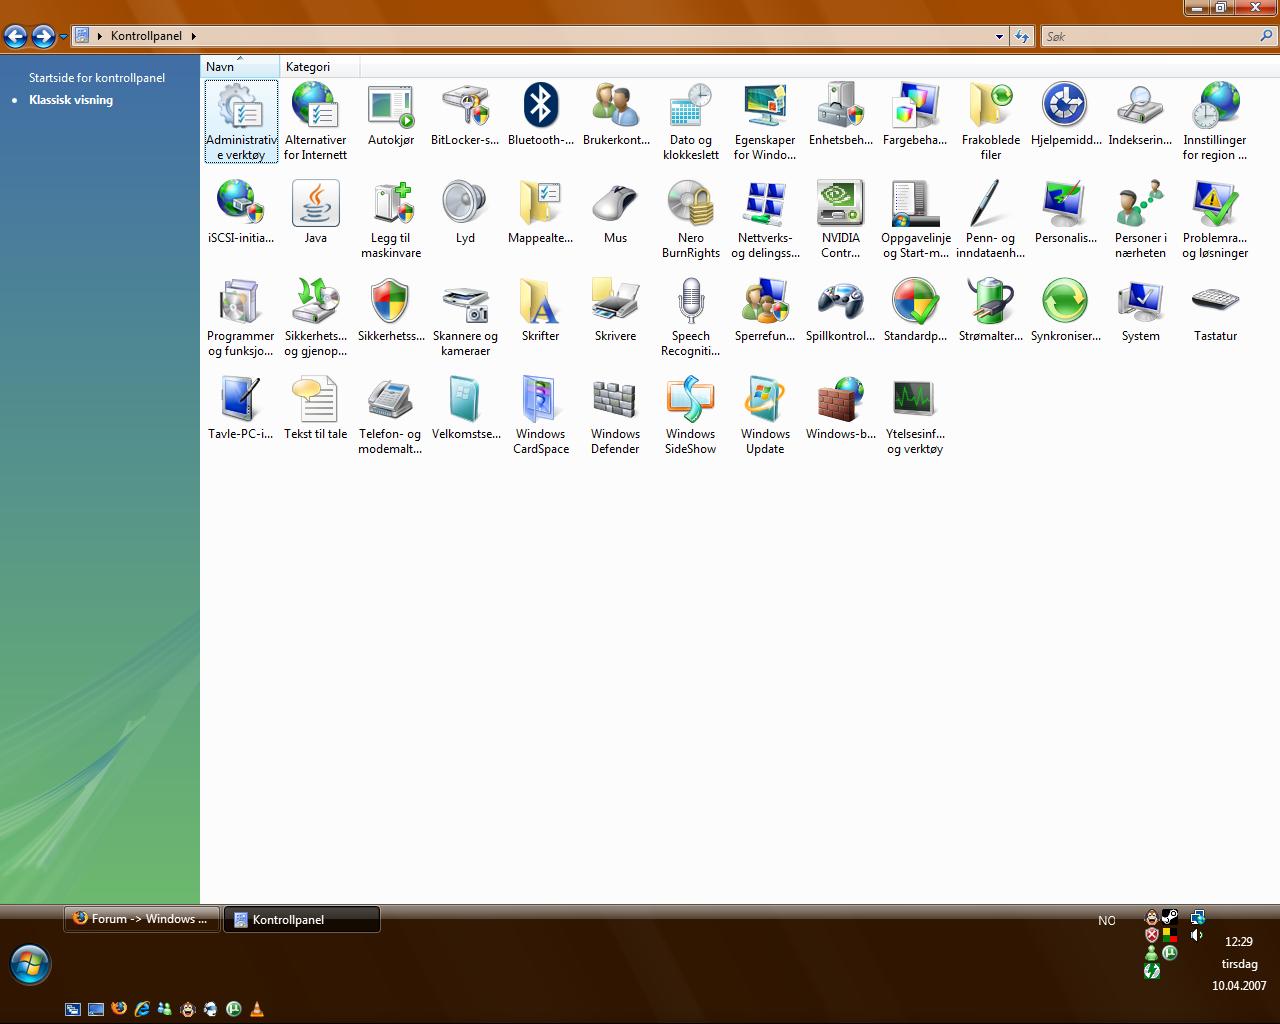The width and height of the screenshot is (1280, 1024).
Task: Expand the address bar history dropdown
Action: pos(999,36)
